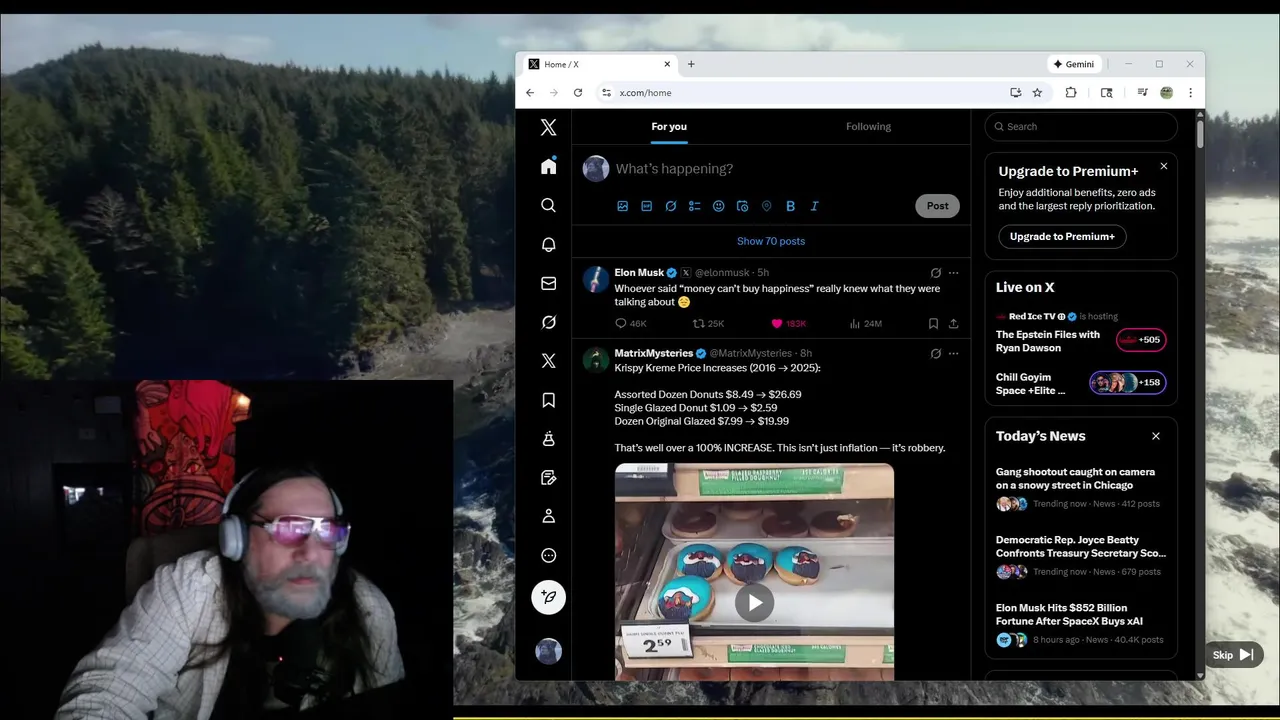Like Elon Musk's post heart
1280x720 pixels.
tap(776, 324)
